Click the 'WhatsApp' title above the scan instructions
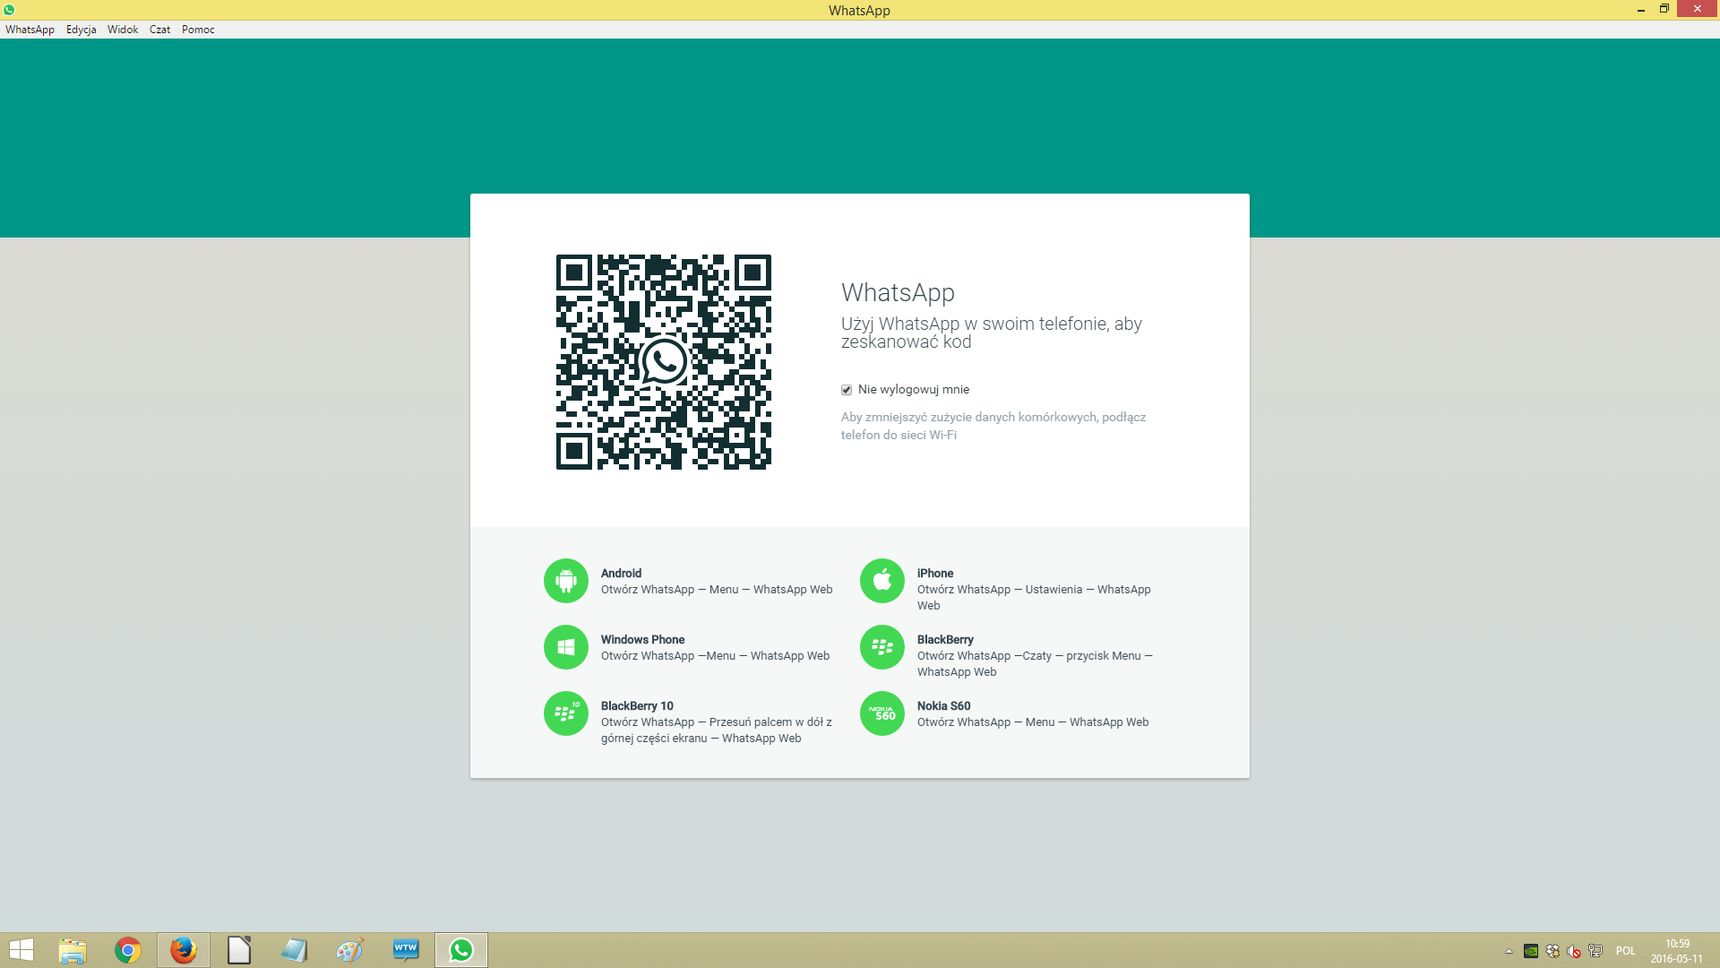1720x968 pixels. point(898,293)
